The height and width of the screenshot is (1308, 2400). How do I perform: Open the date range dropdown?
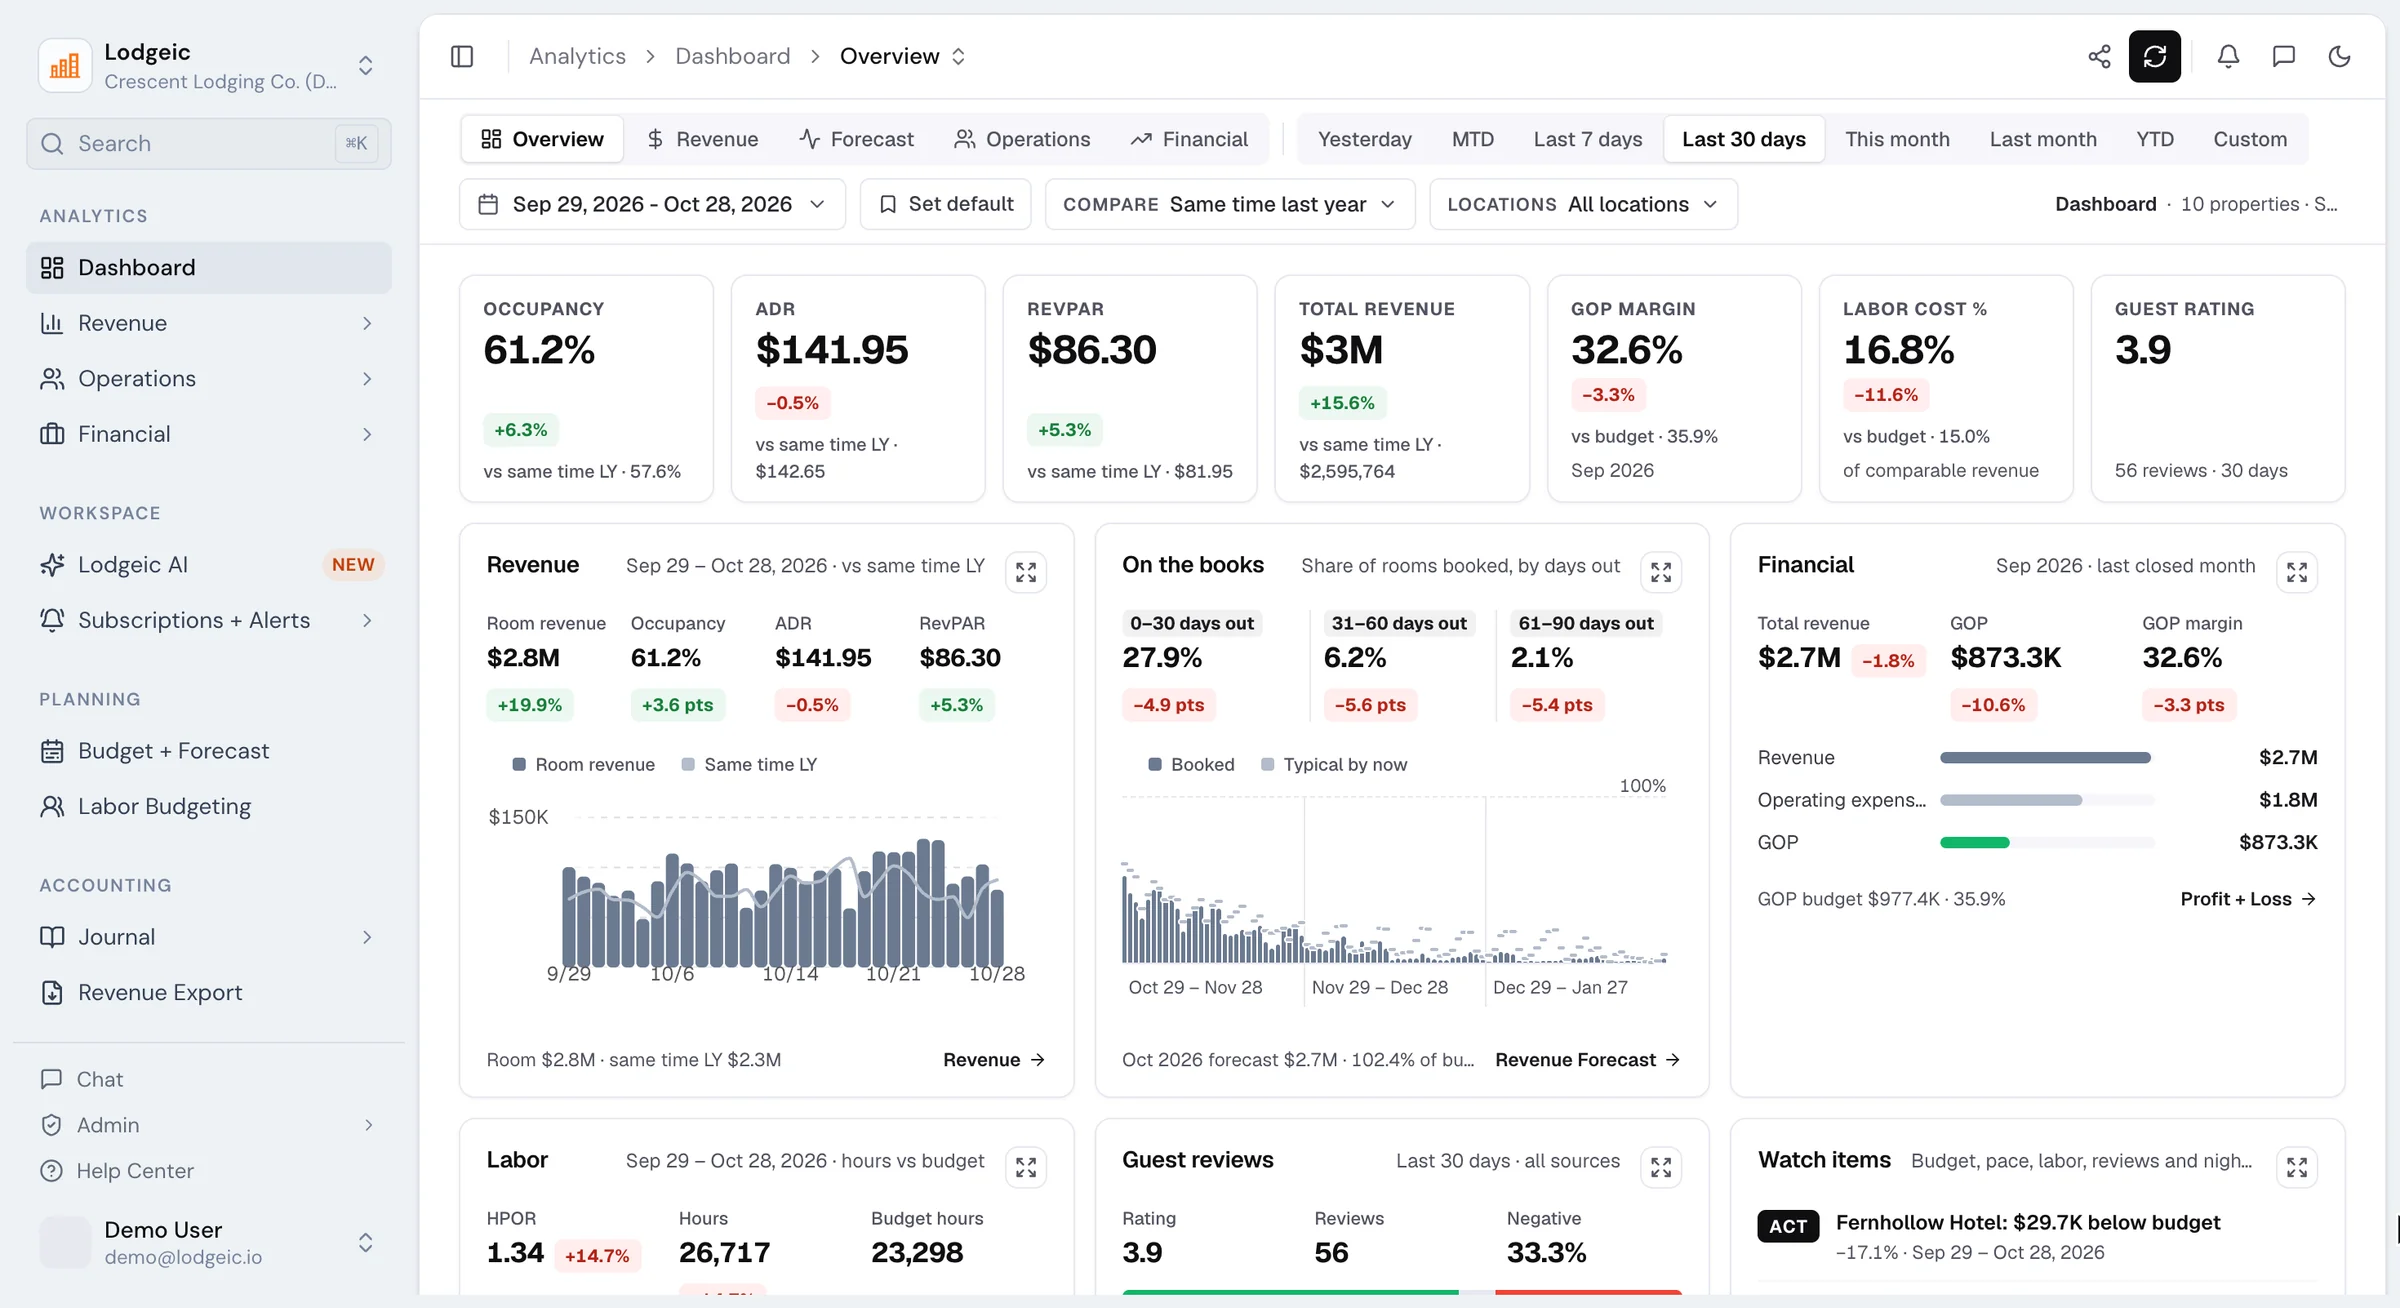(x=652, y=204)
